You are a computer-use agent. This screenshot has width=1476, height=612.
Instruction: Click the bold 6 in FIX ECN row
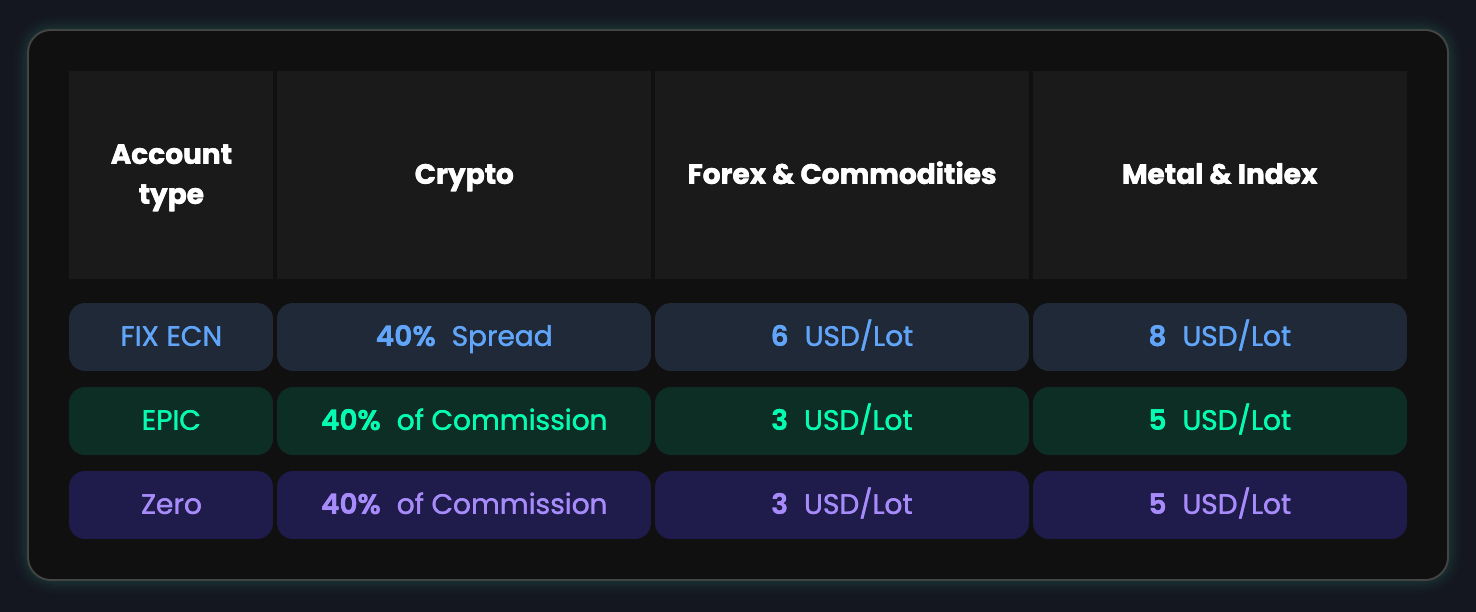779,336
